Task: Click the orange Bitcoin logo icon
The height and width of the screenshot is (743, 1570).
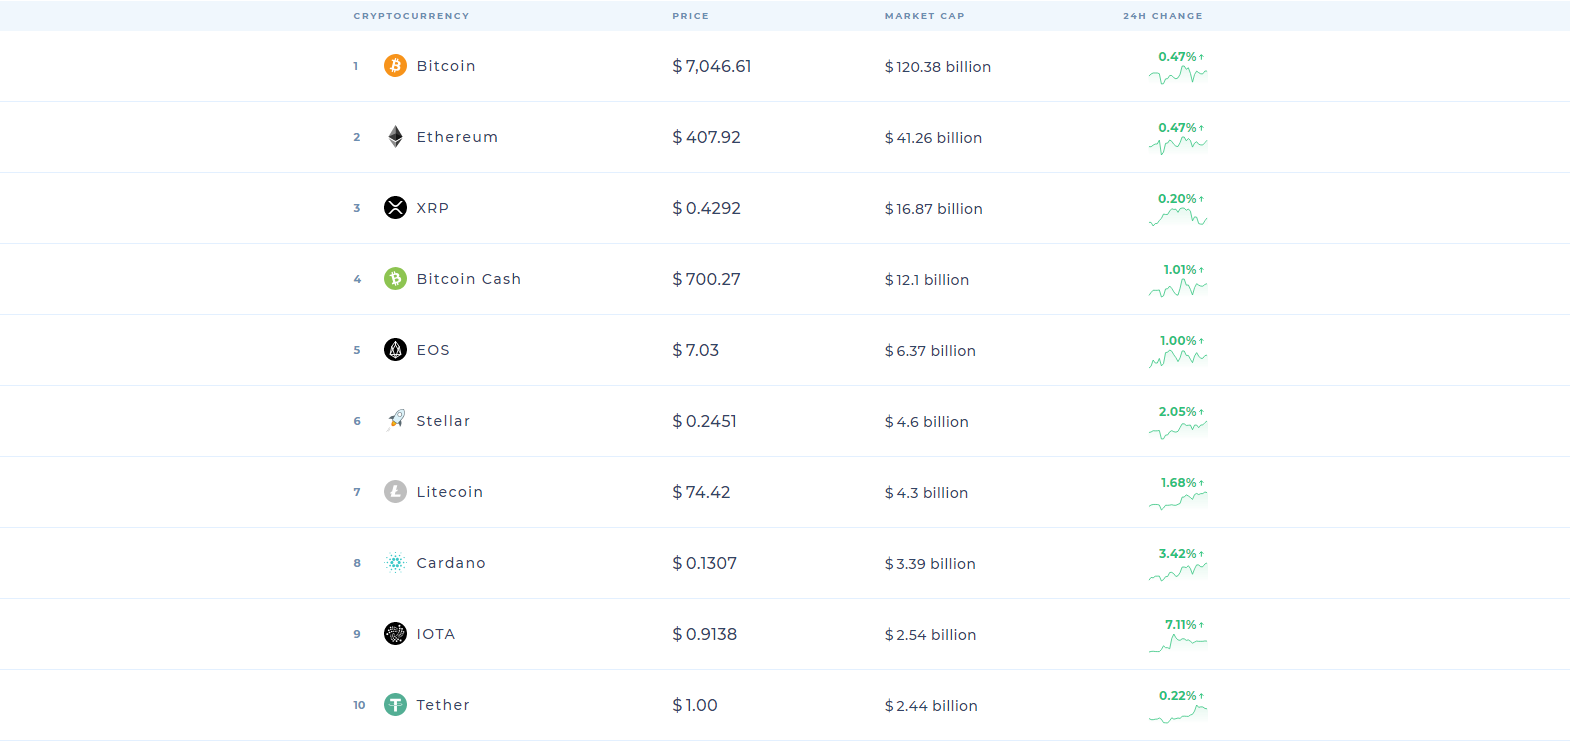Action: tap(395, 66)
